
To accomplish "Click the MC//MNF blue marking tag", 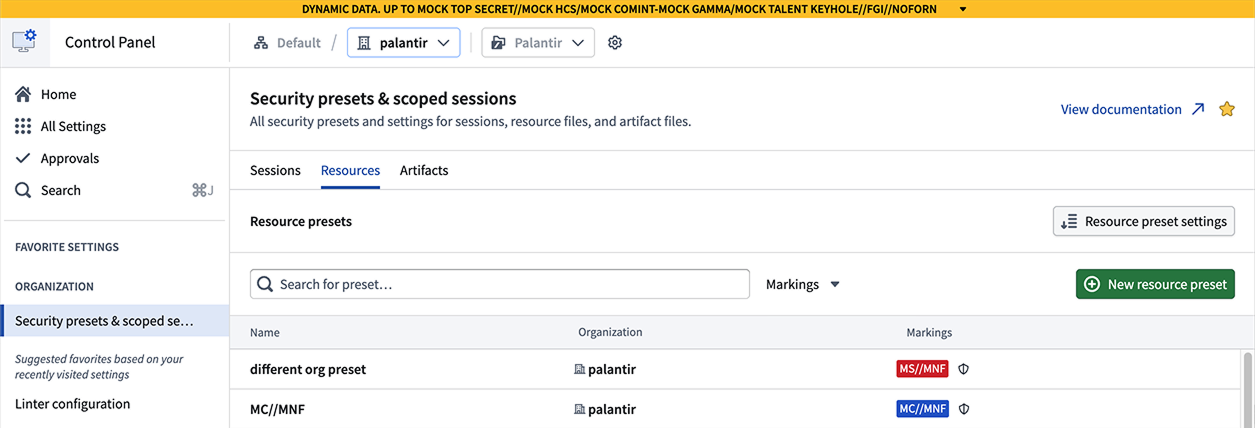I will [x=922, y=409].
